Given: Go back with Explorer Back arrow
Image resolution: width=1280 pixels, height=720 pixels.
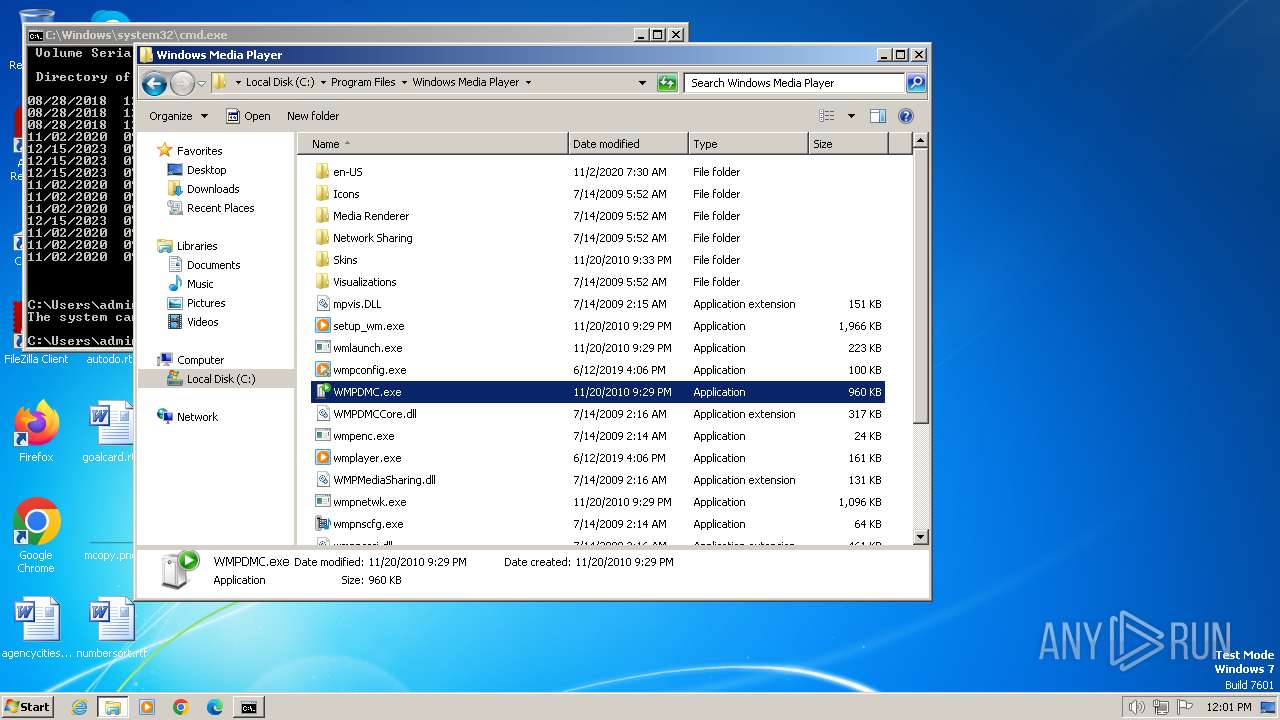Looking at the screenshot, I should click(154, 83).
